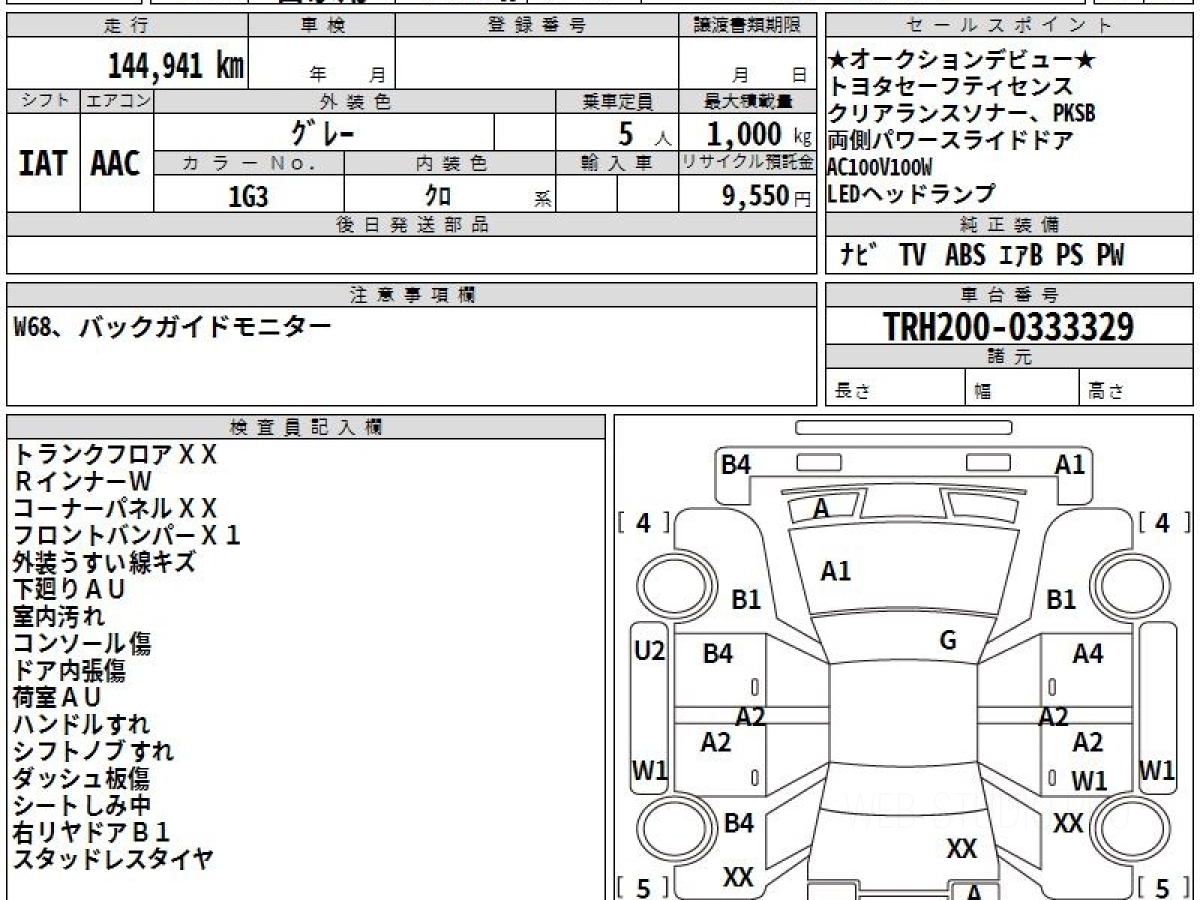Viewport: 1200px width, 900px height.
Task: Click the color number 1G3 field
Action: (249, 197)
